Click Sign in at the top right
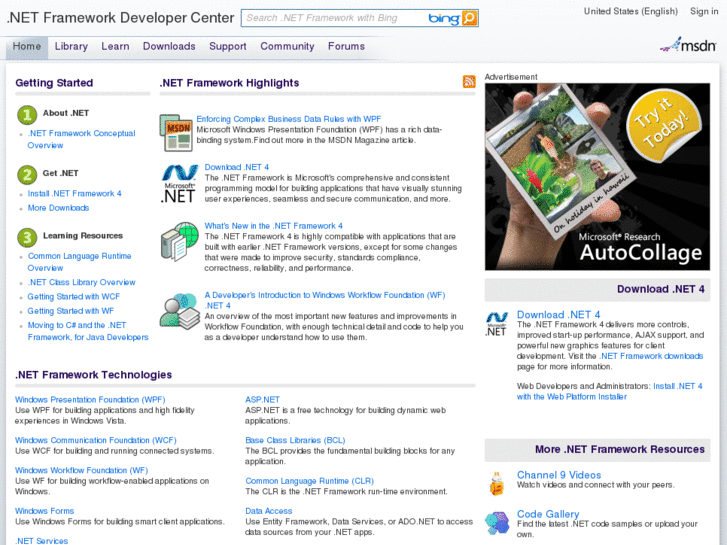 [x=704, y=11]
